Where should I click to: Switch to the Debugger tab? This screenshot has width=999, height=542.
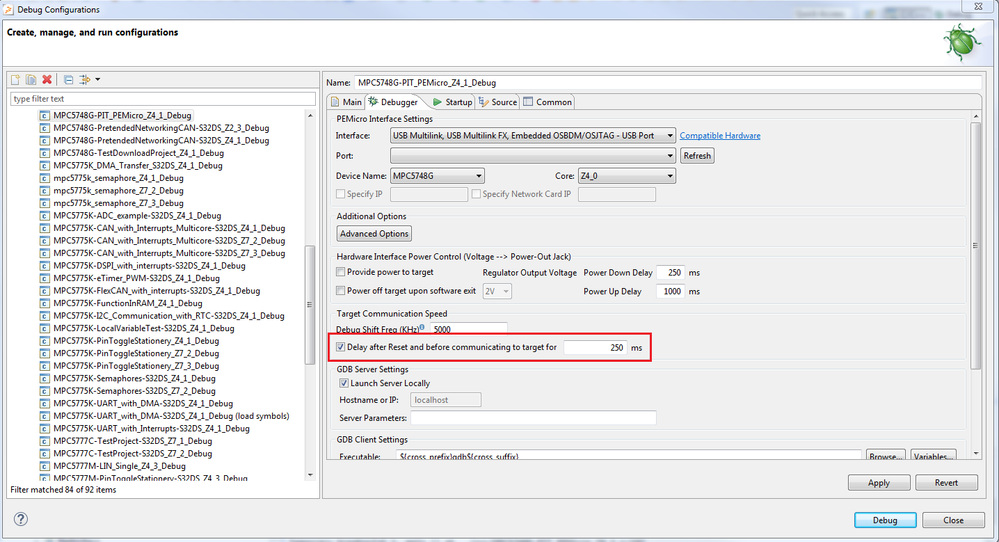pyautogui.click(x=393, y=102)
